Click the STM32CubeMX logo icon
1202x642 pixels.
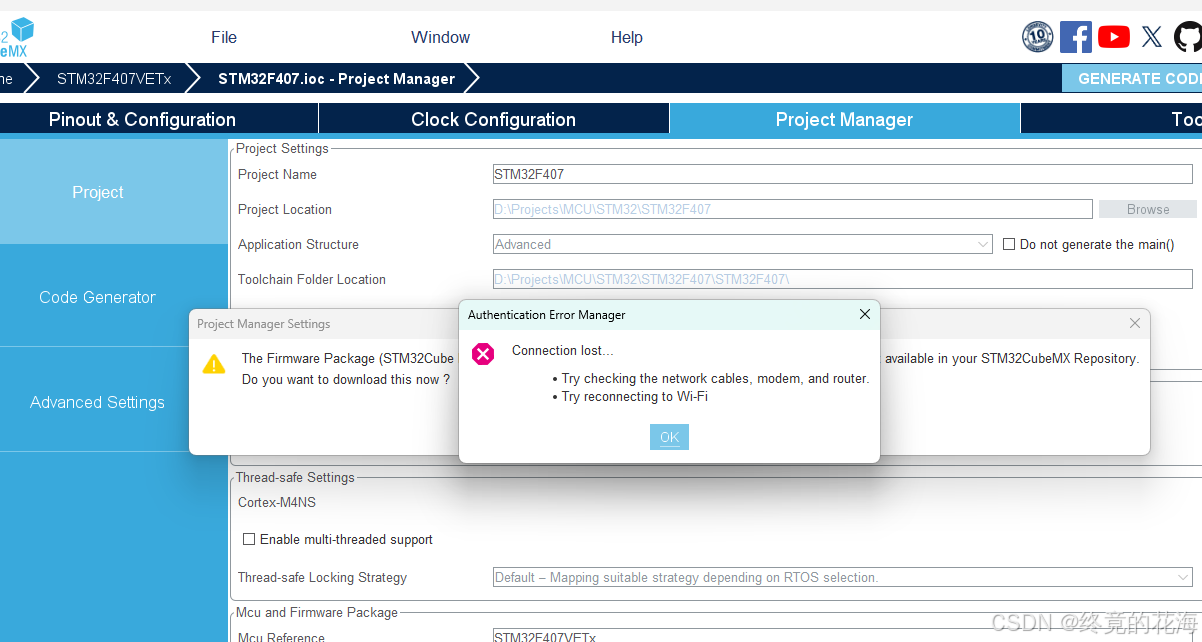point(16,38)
